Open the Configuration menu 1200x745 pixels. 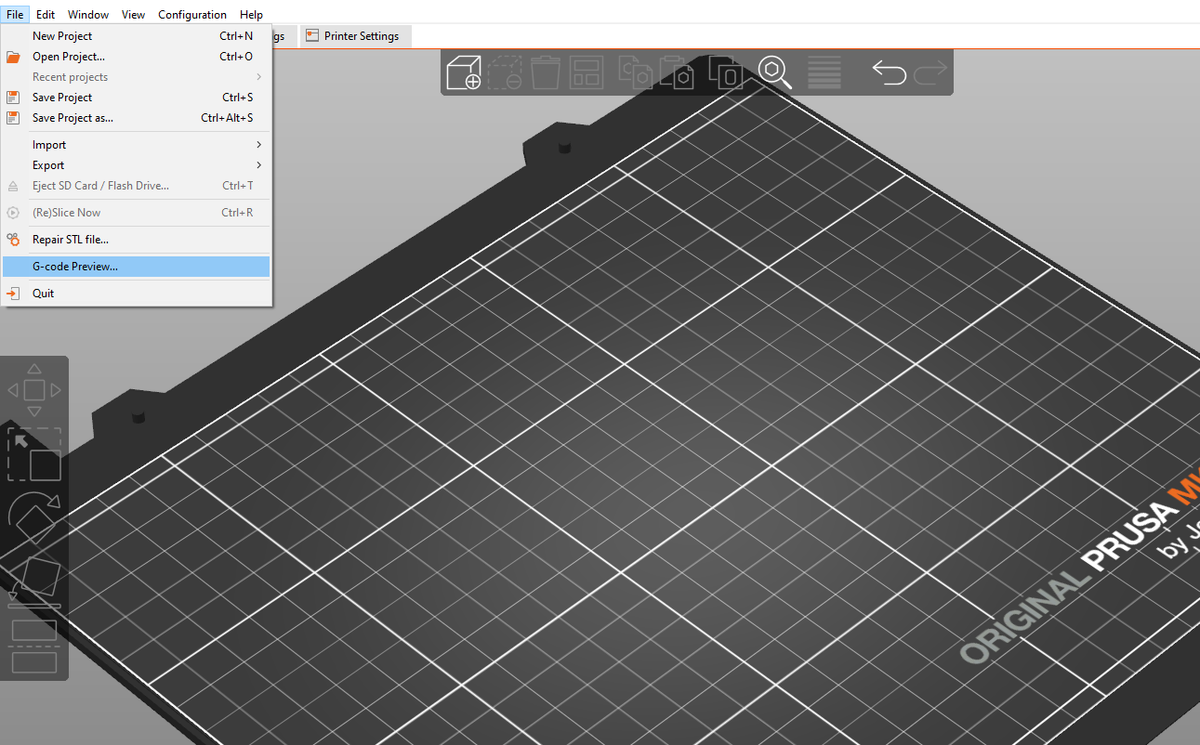[192, 14]
